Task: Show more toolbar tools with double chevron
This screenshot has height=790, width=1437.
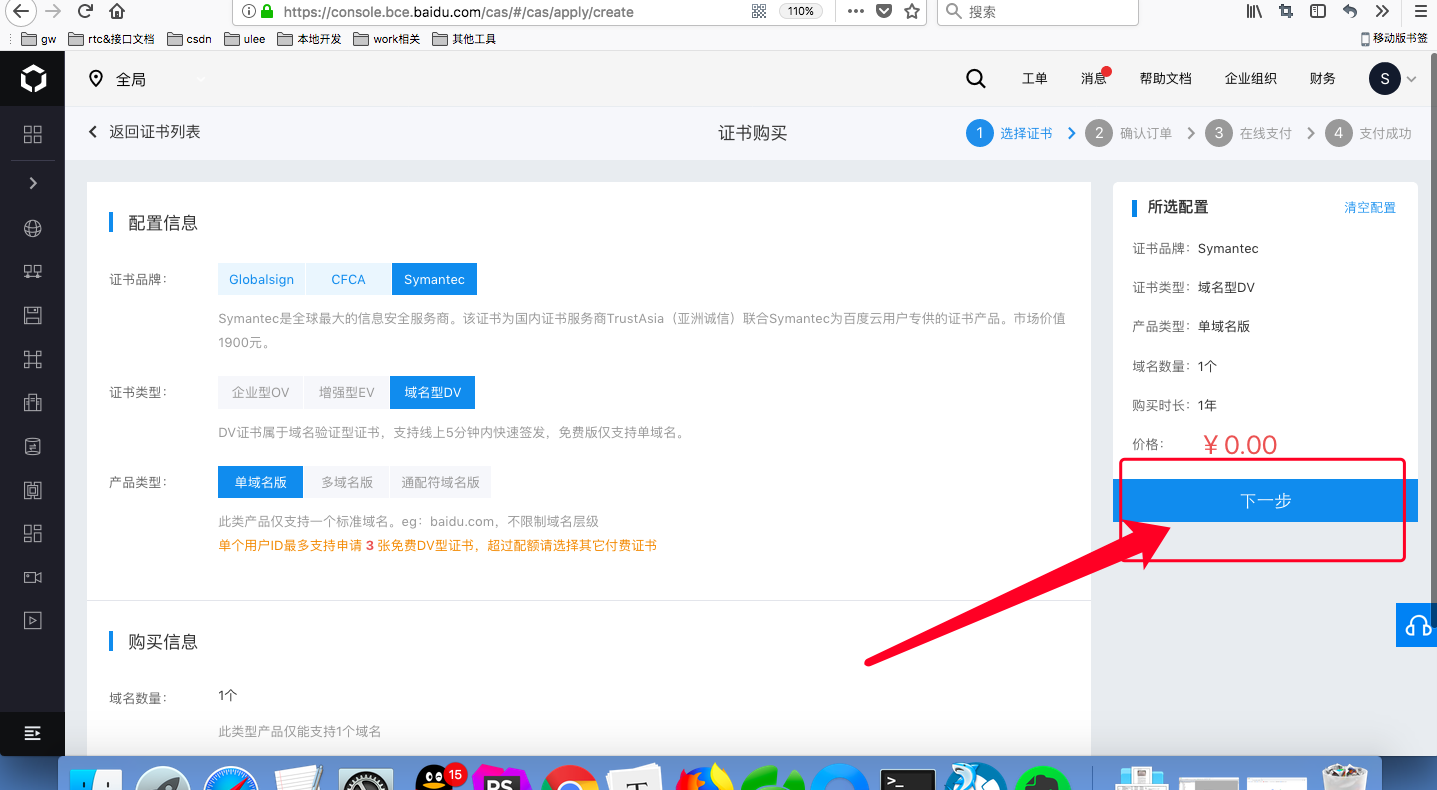Action: (1382, 12)
